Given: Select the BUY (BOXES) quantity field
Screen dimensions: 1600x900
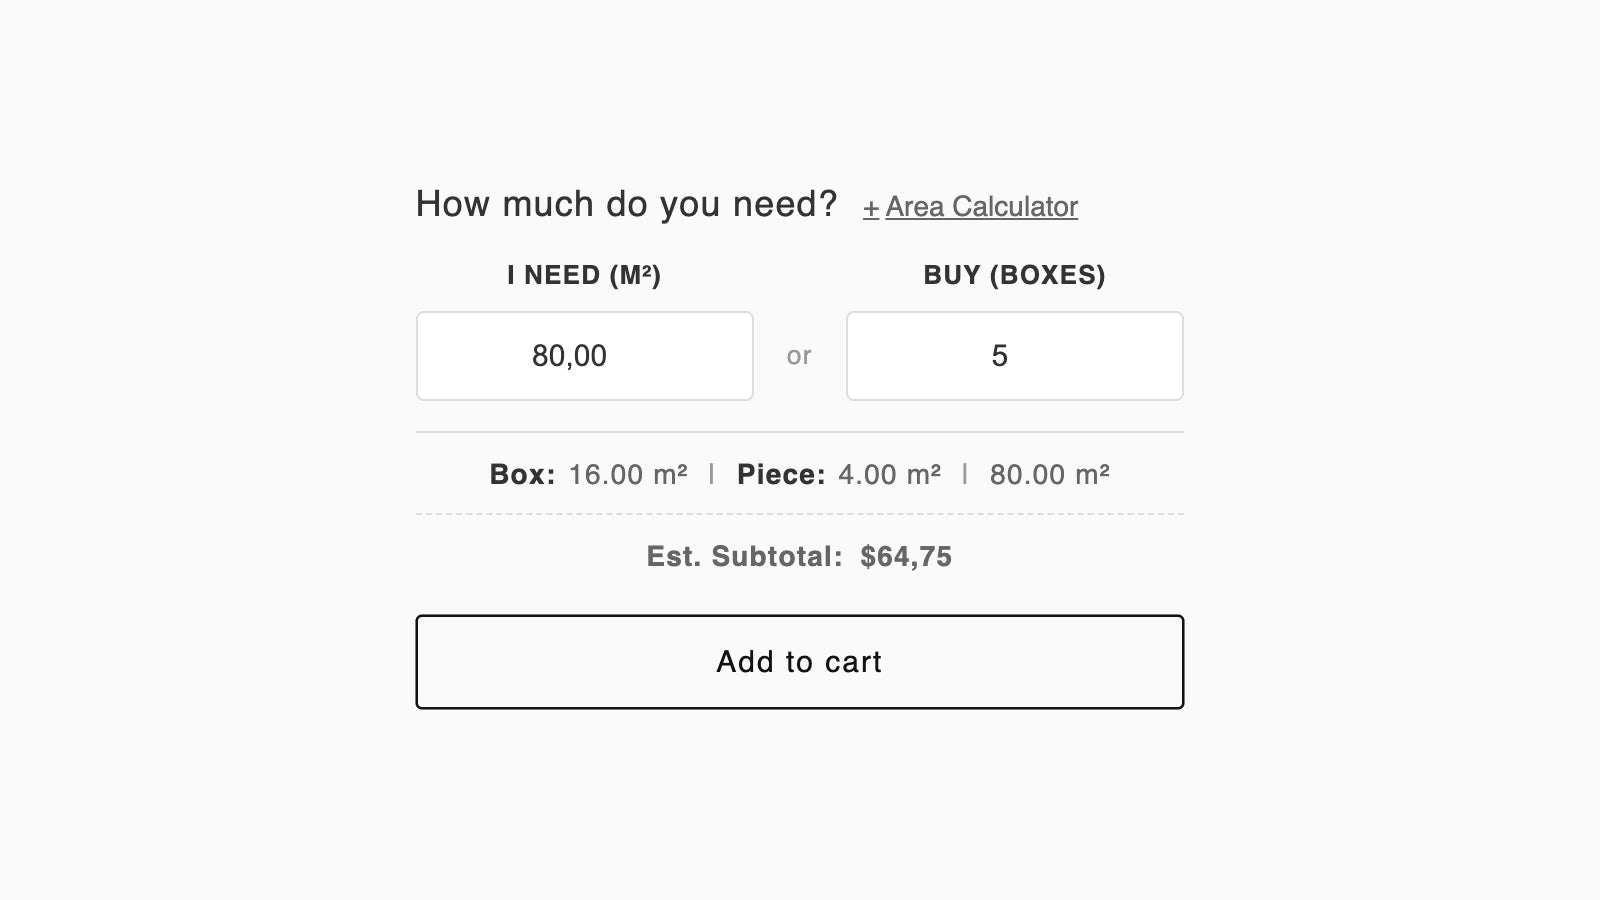Looking at the screenshot, I should pyautogui.click(x=1014, y=356).
